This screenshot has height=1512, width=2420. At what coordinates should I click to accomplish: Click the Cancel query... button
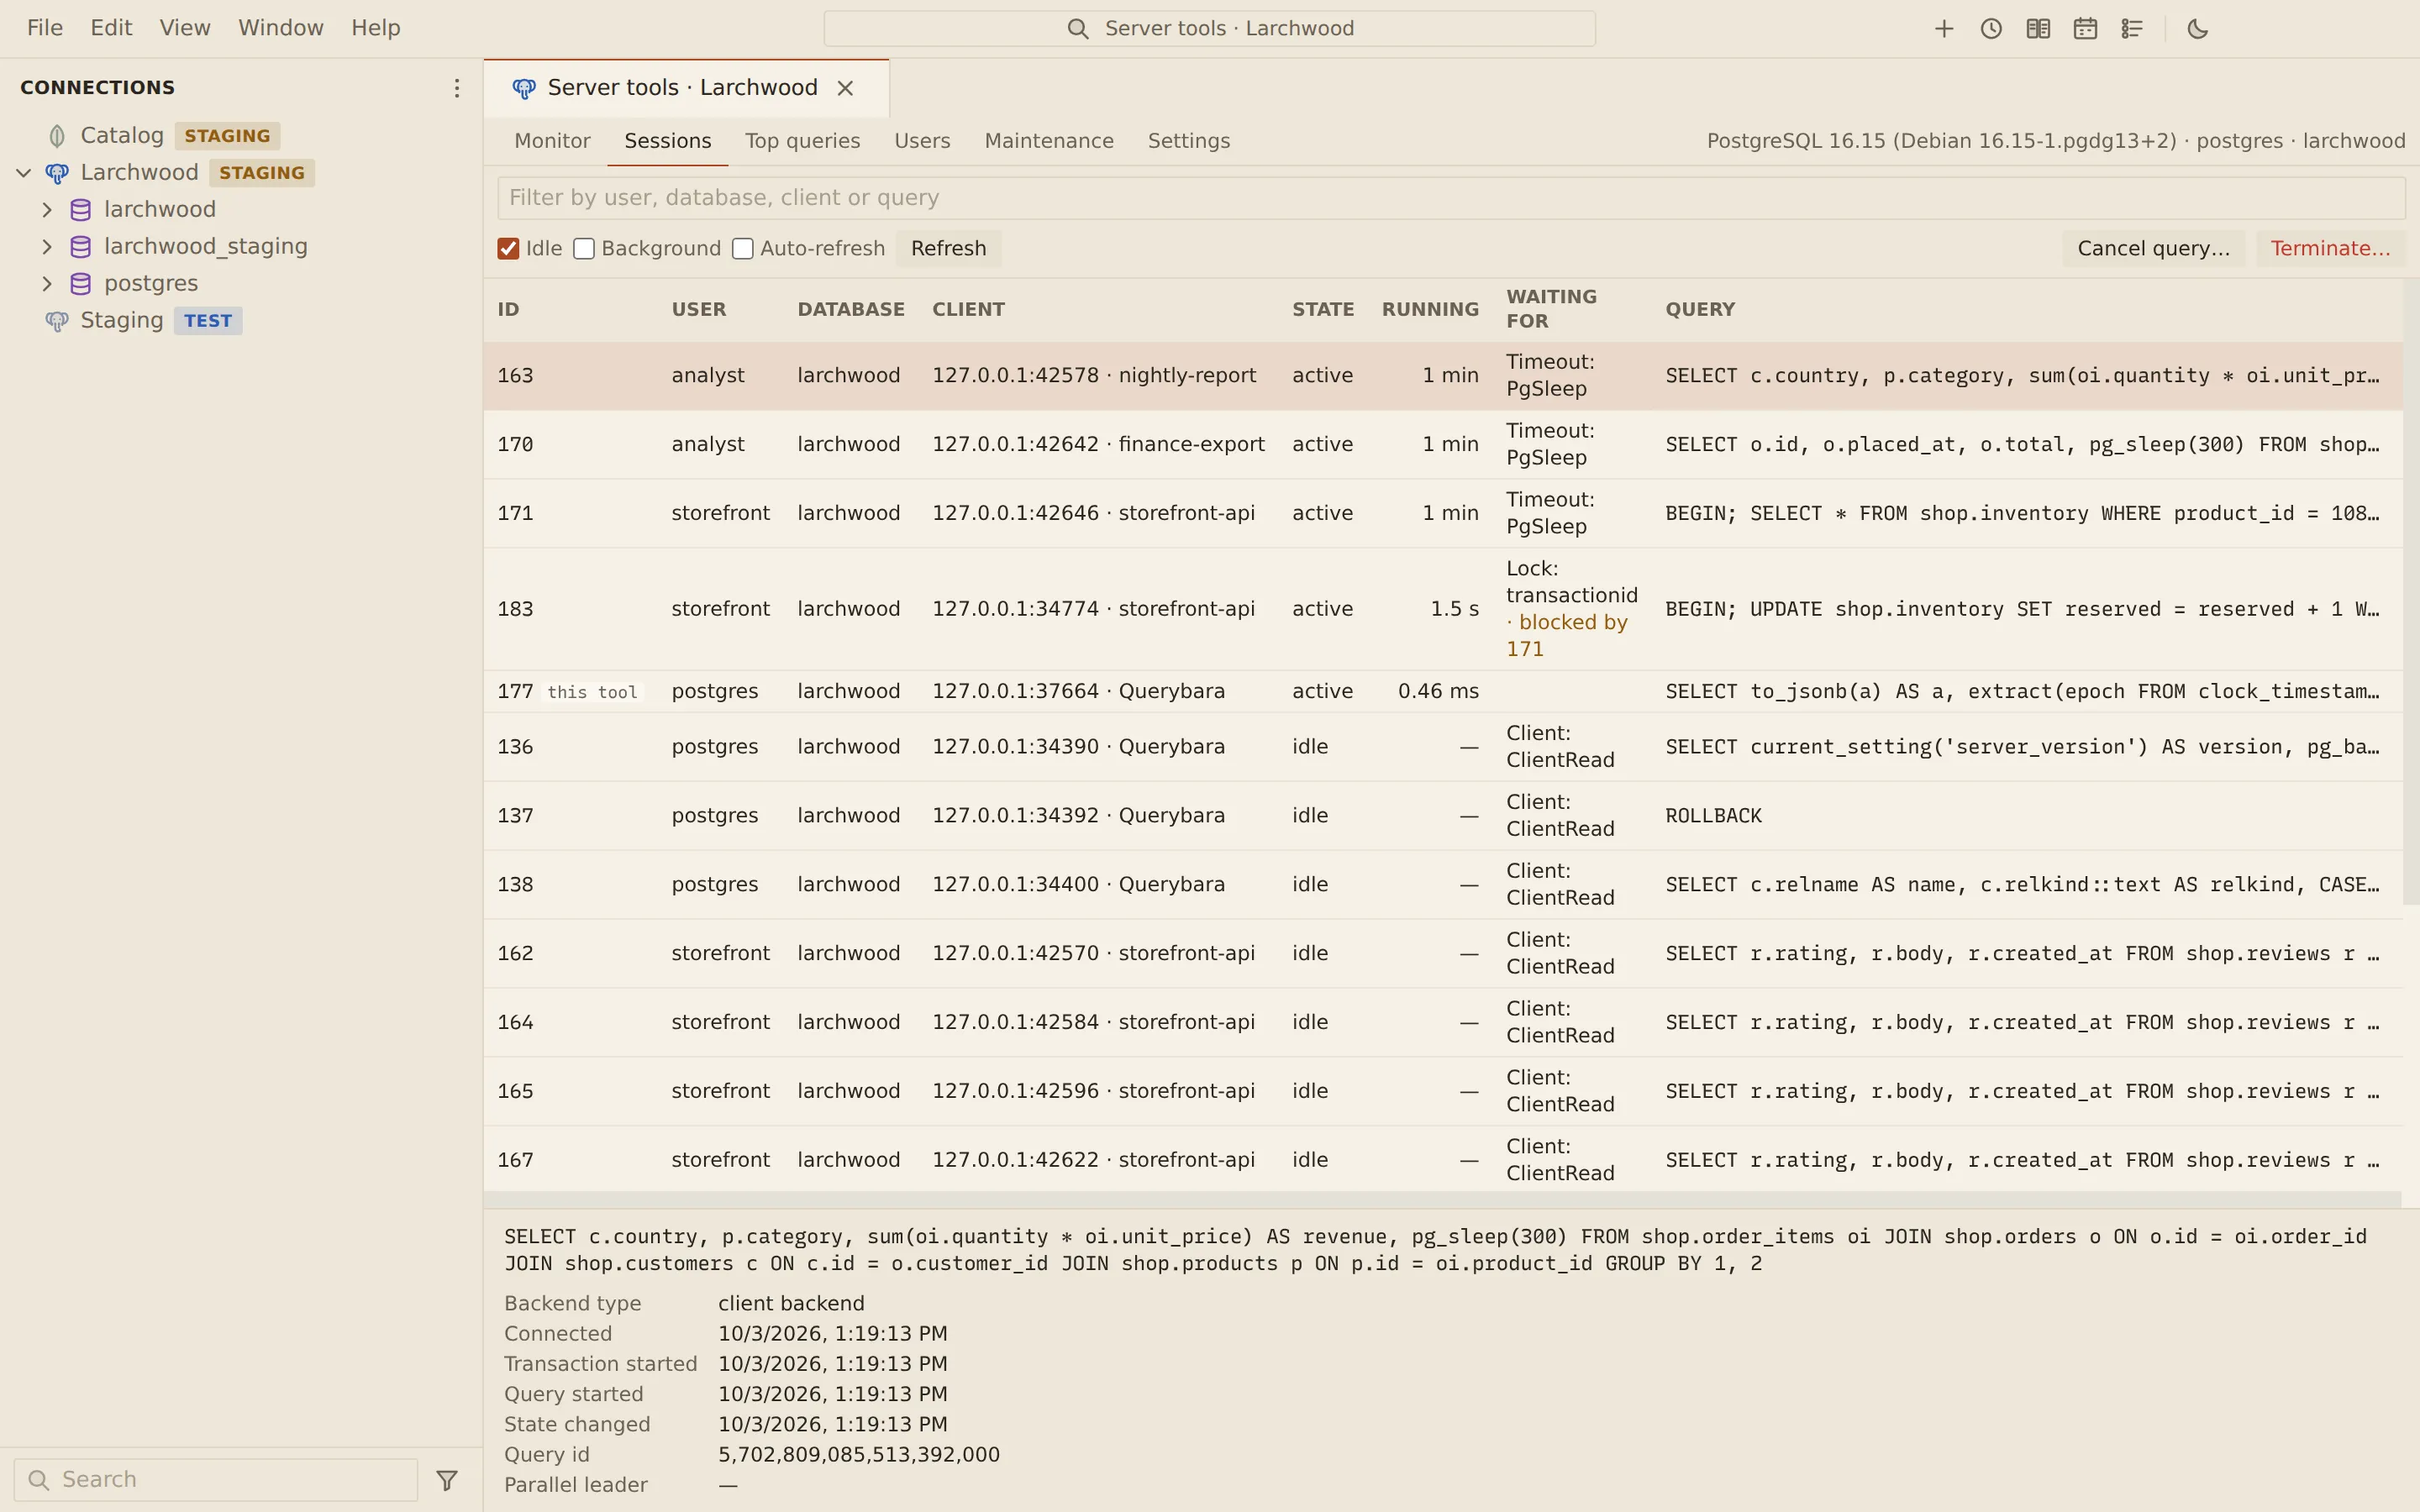[2153, 249]
